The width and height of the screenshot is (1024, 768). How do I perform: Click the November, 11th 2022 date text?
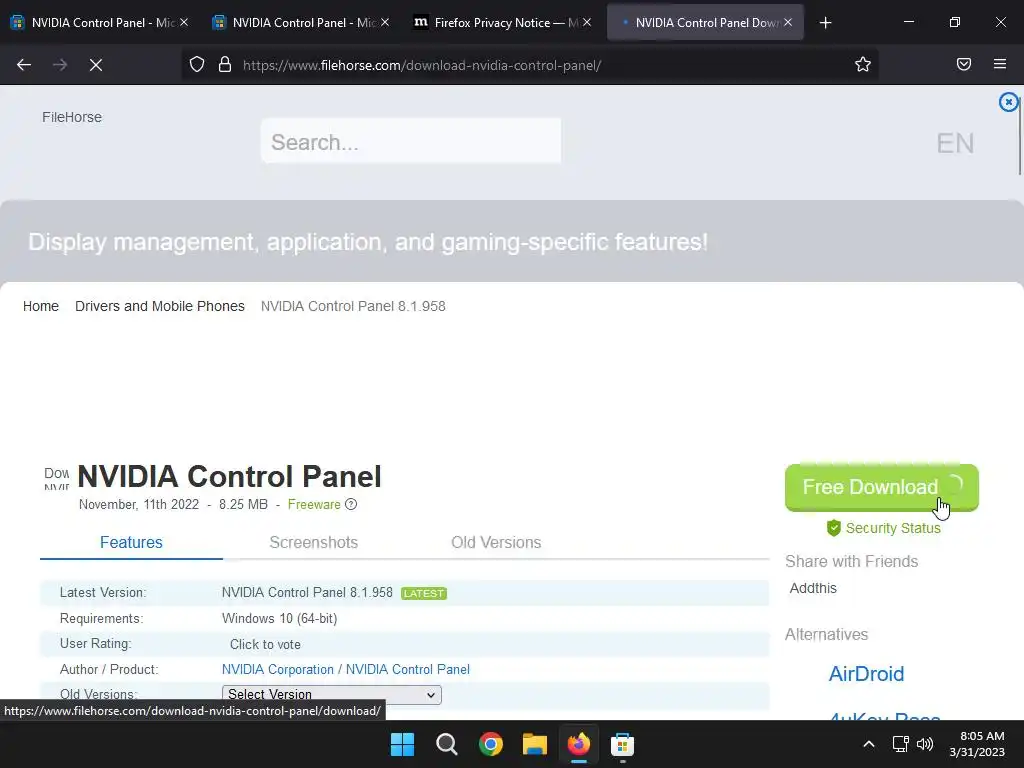[138, 504]
